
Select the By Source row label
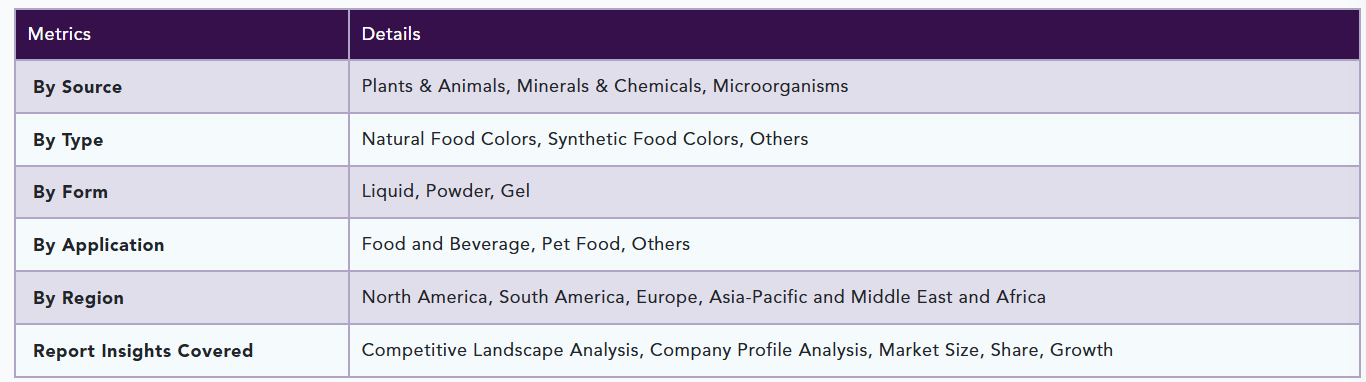pos(77,87)
